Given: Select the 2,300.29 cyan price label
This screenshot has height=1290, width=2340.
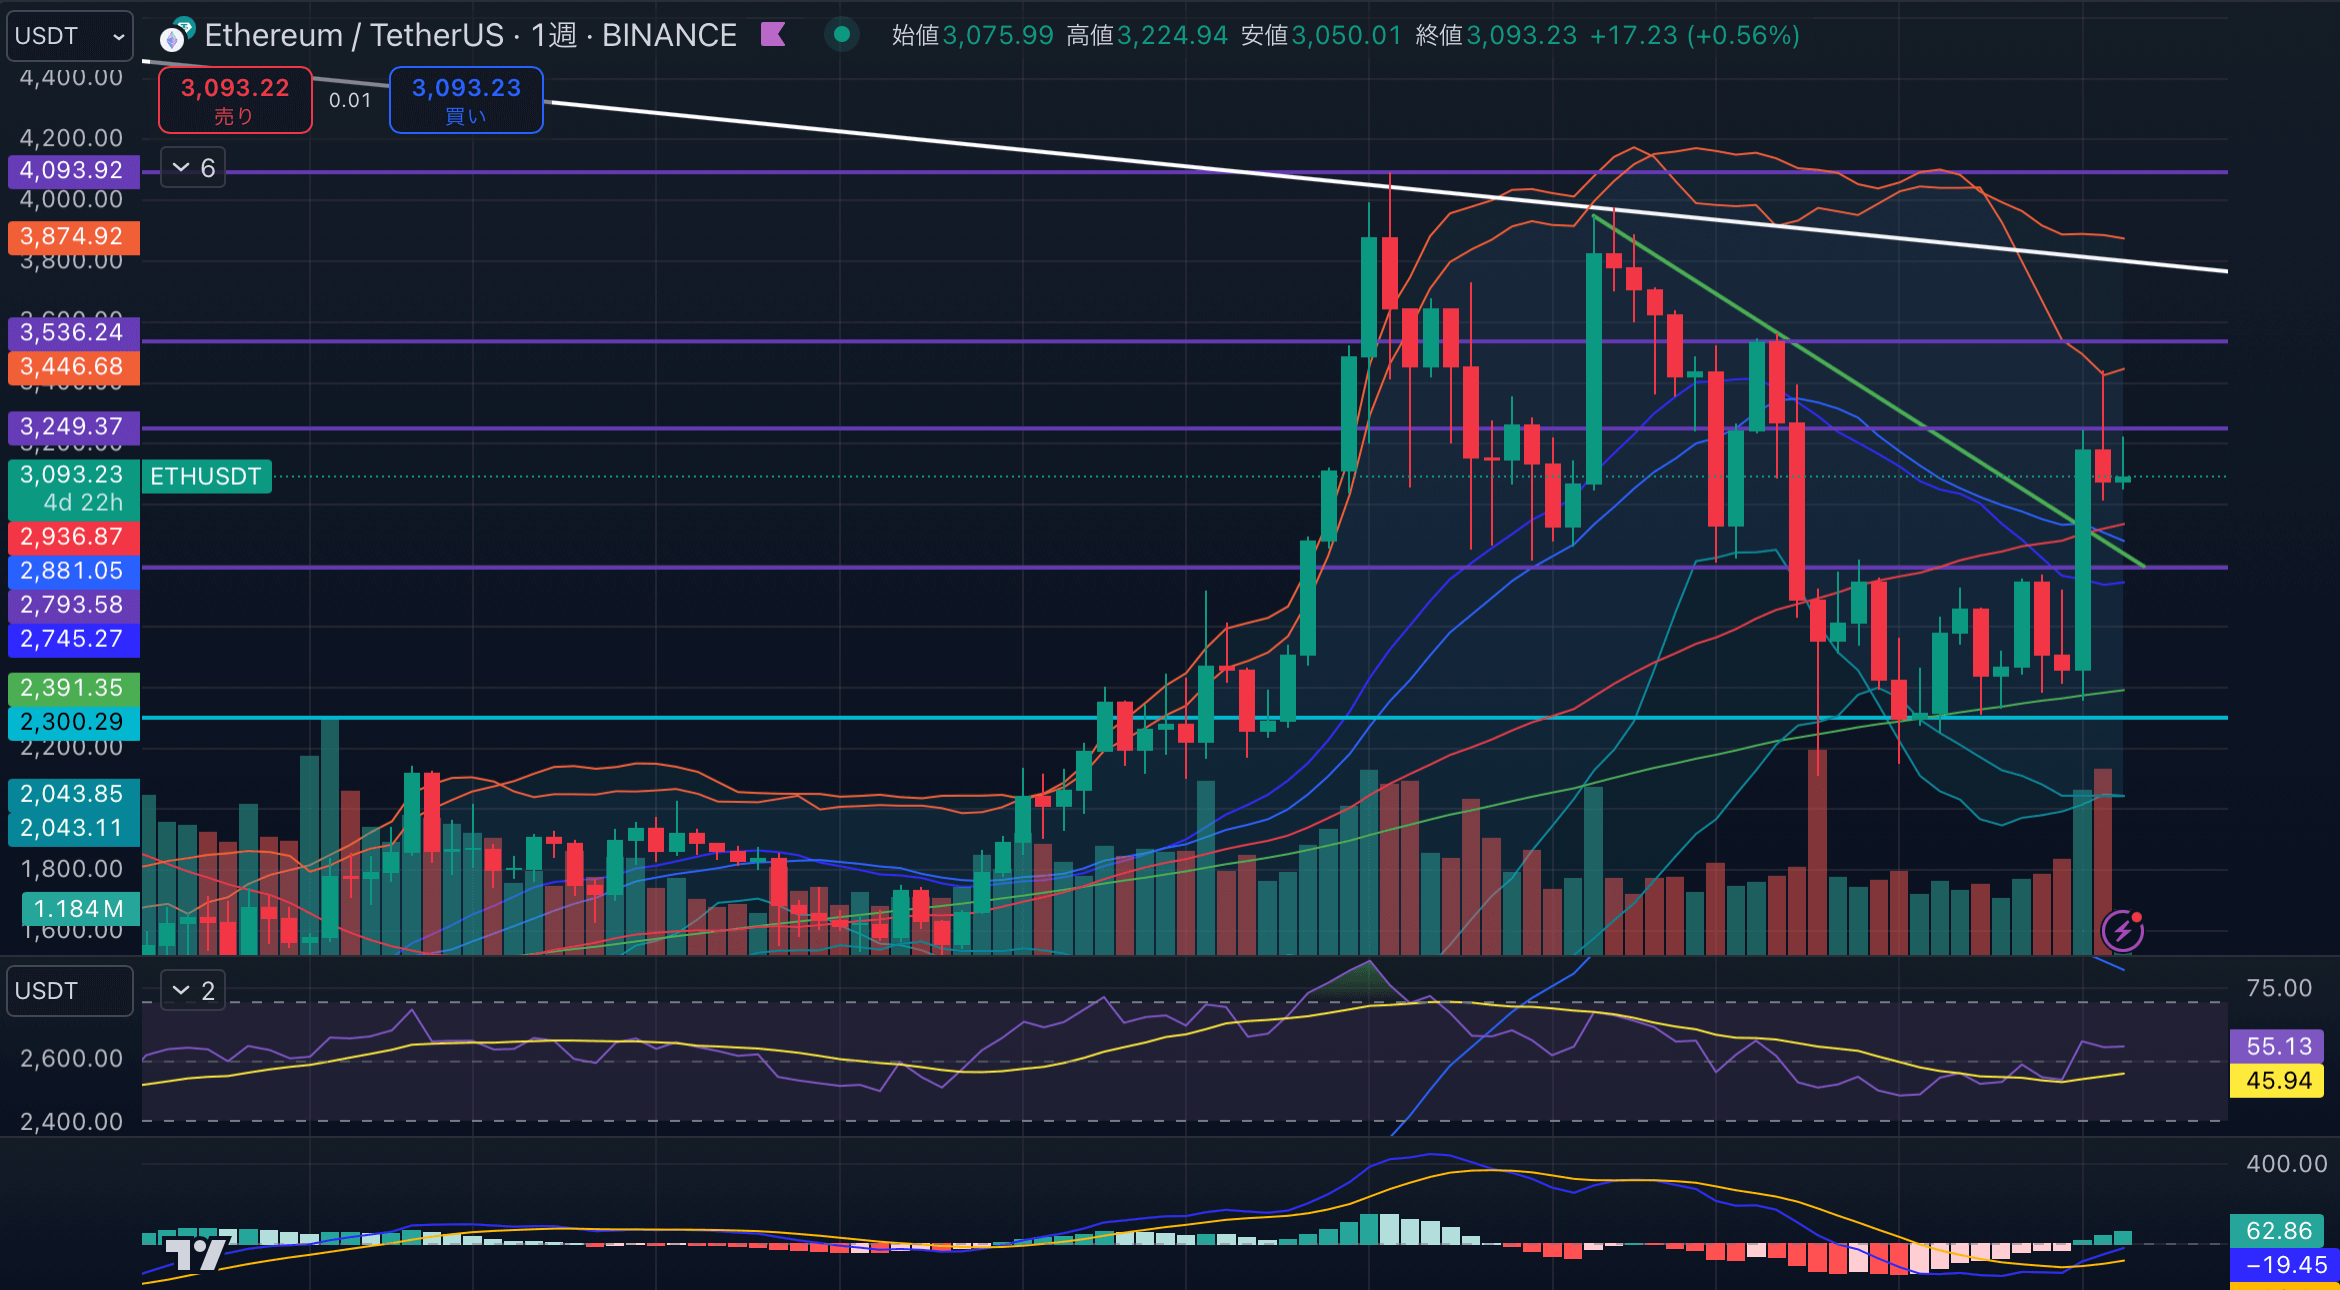Looking at the screenshot, I should tap(73, 722).
